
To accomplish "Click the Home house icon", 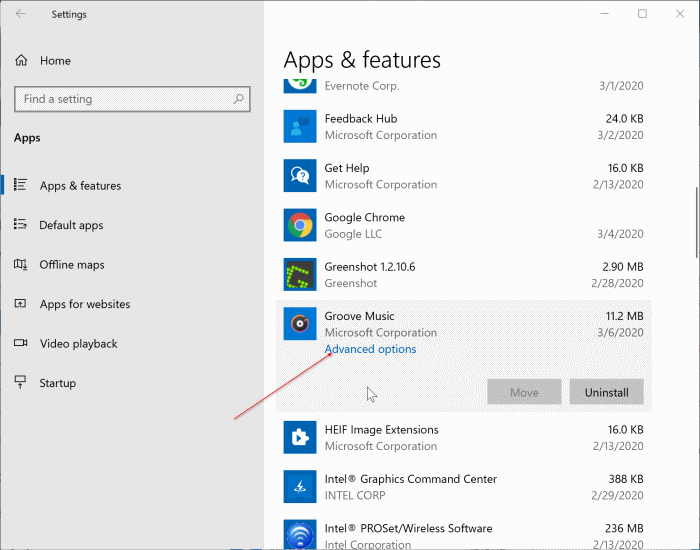I will click(x=21, y=60).
